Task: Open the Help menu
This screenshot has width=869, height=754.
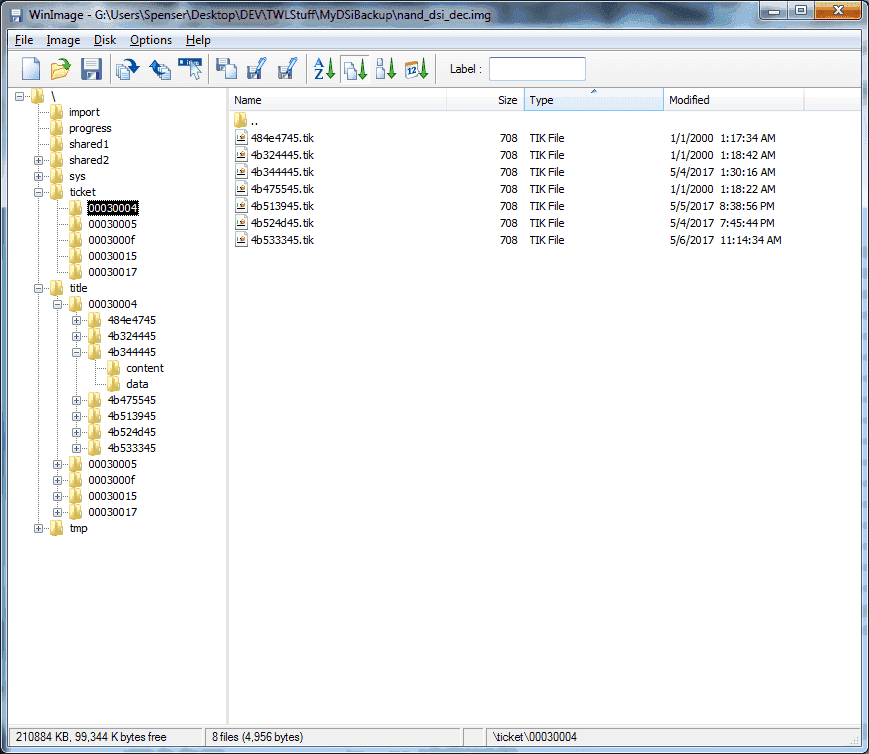Action: coord(198,40)
